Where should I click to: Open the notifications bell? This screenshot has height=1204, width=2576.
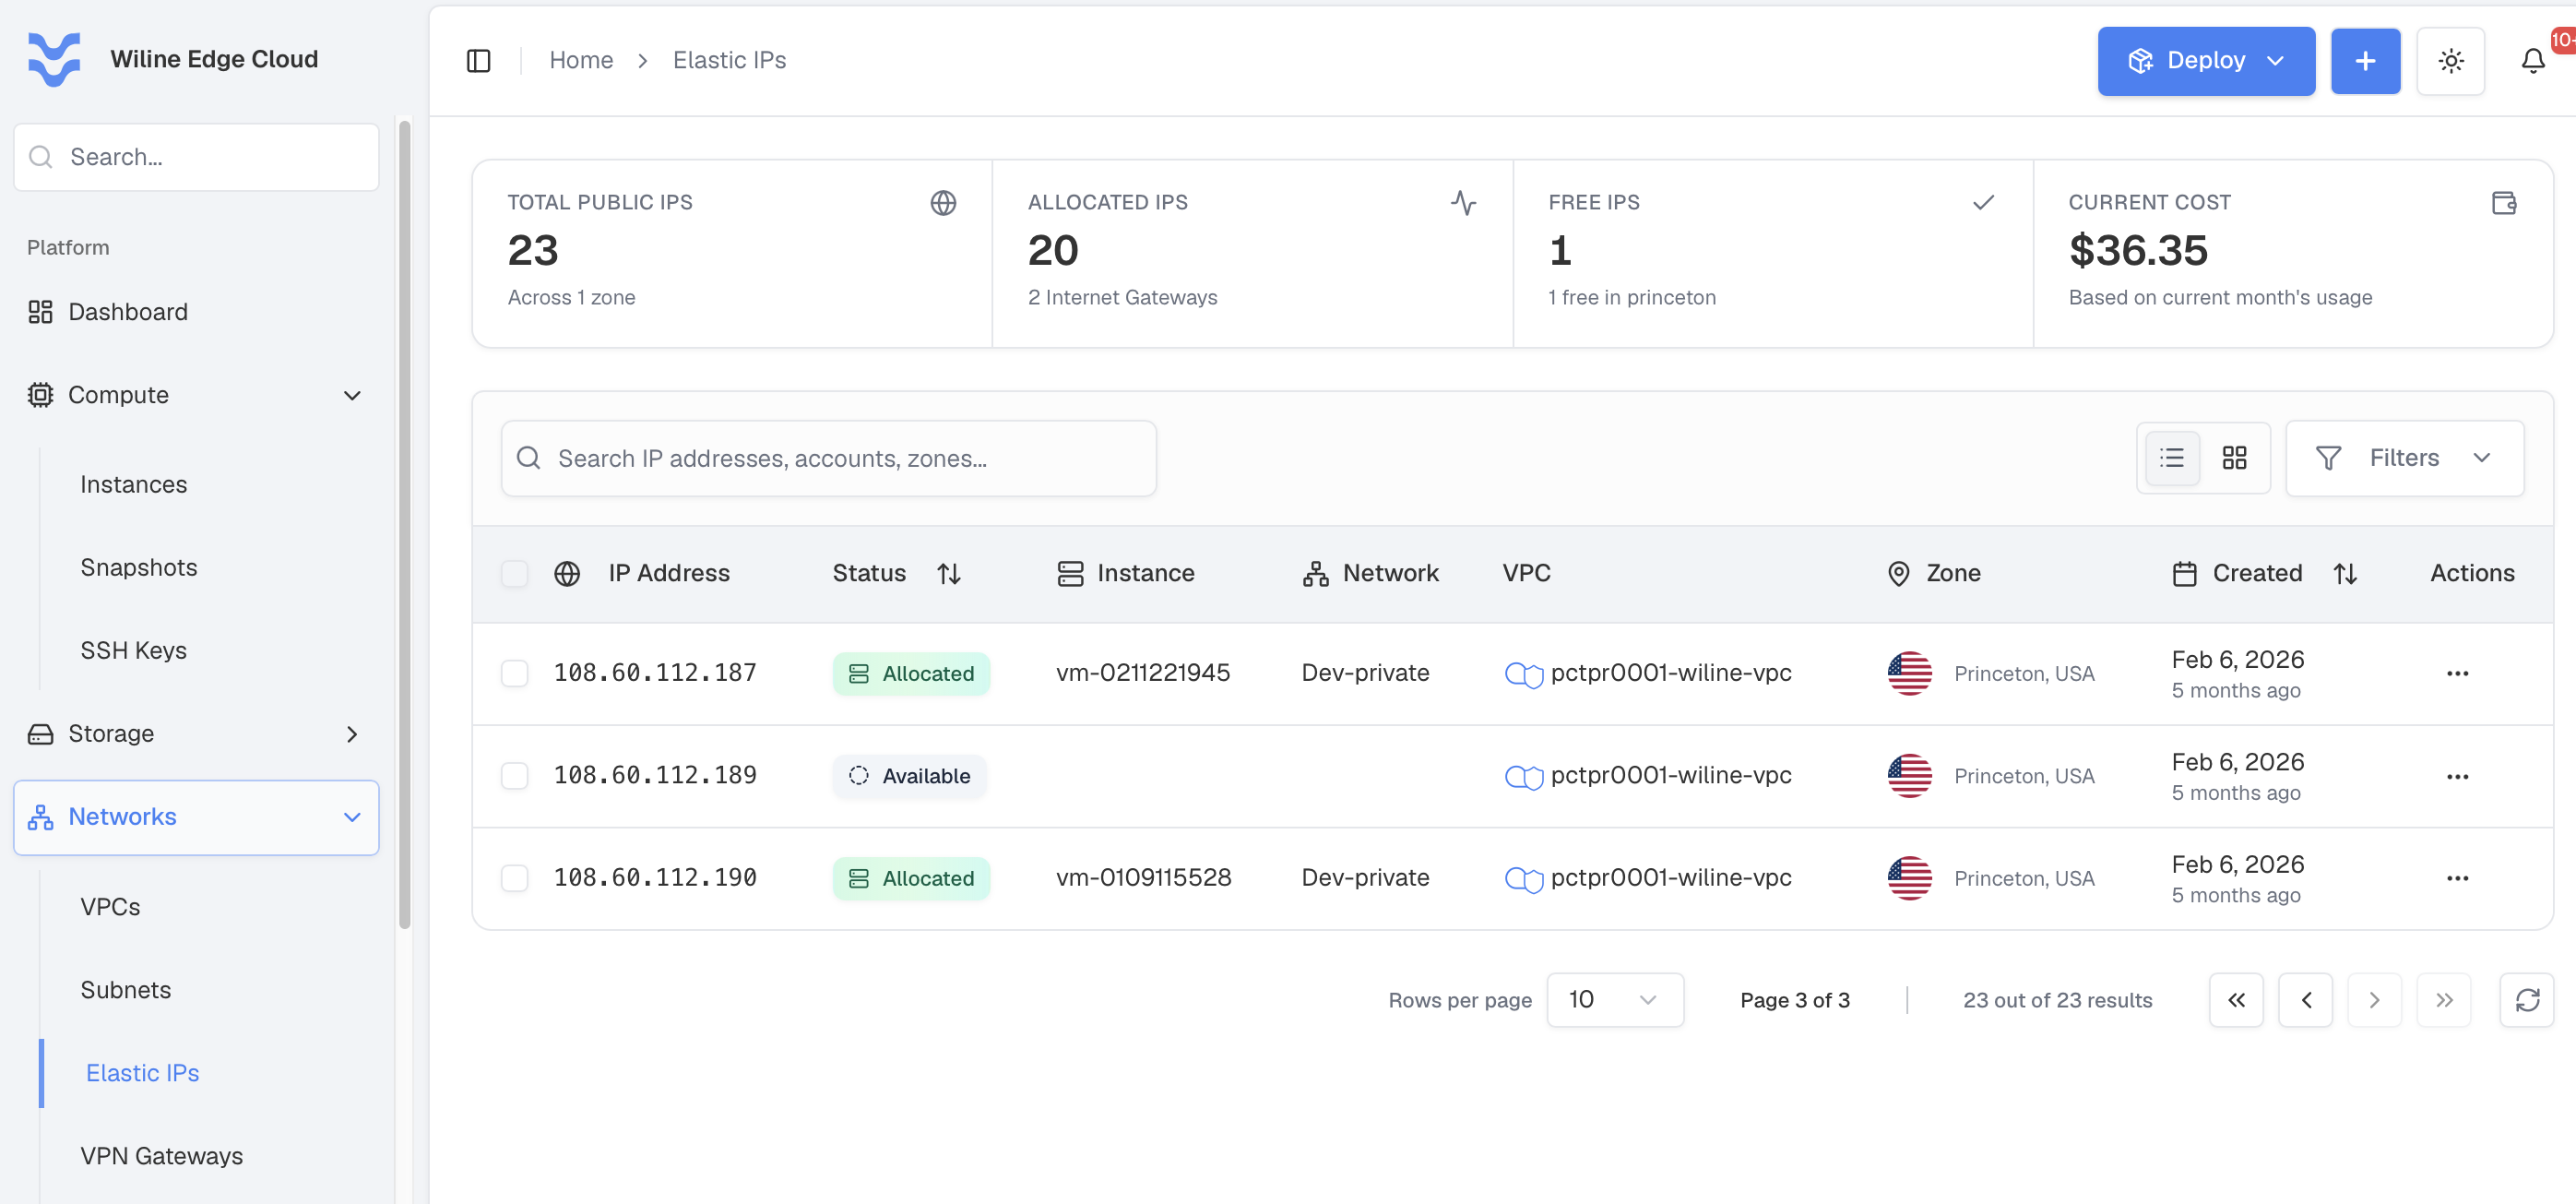(2532, 61)
